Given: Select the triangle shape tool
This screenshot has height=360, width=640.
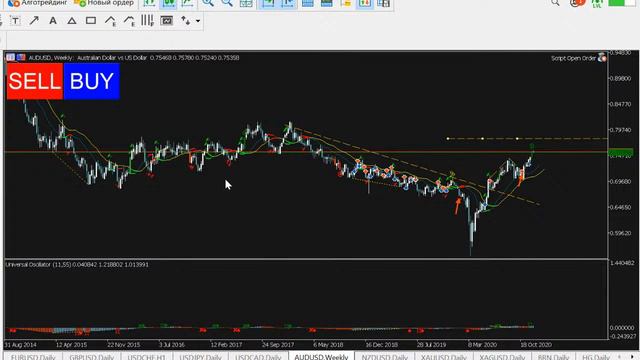Looking at the screenshot, I should [x=72, y=20].
